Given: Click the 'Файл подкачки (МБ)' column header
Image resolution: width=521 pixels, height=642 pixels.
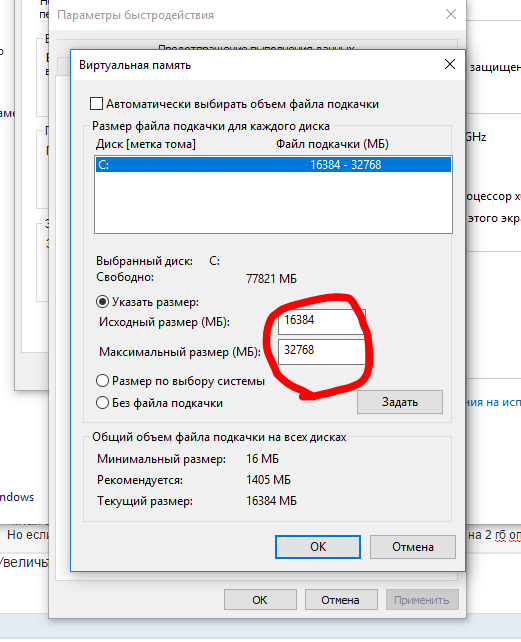Looking at the screenshot, I should (x=332, y=144).
